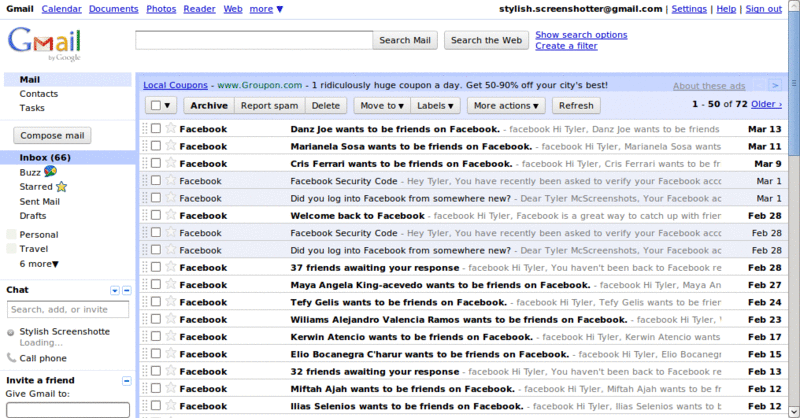Click the Call phone handset icon
Screen dimensions: 800x418
(x=11, y=358)
